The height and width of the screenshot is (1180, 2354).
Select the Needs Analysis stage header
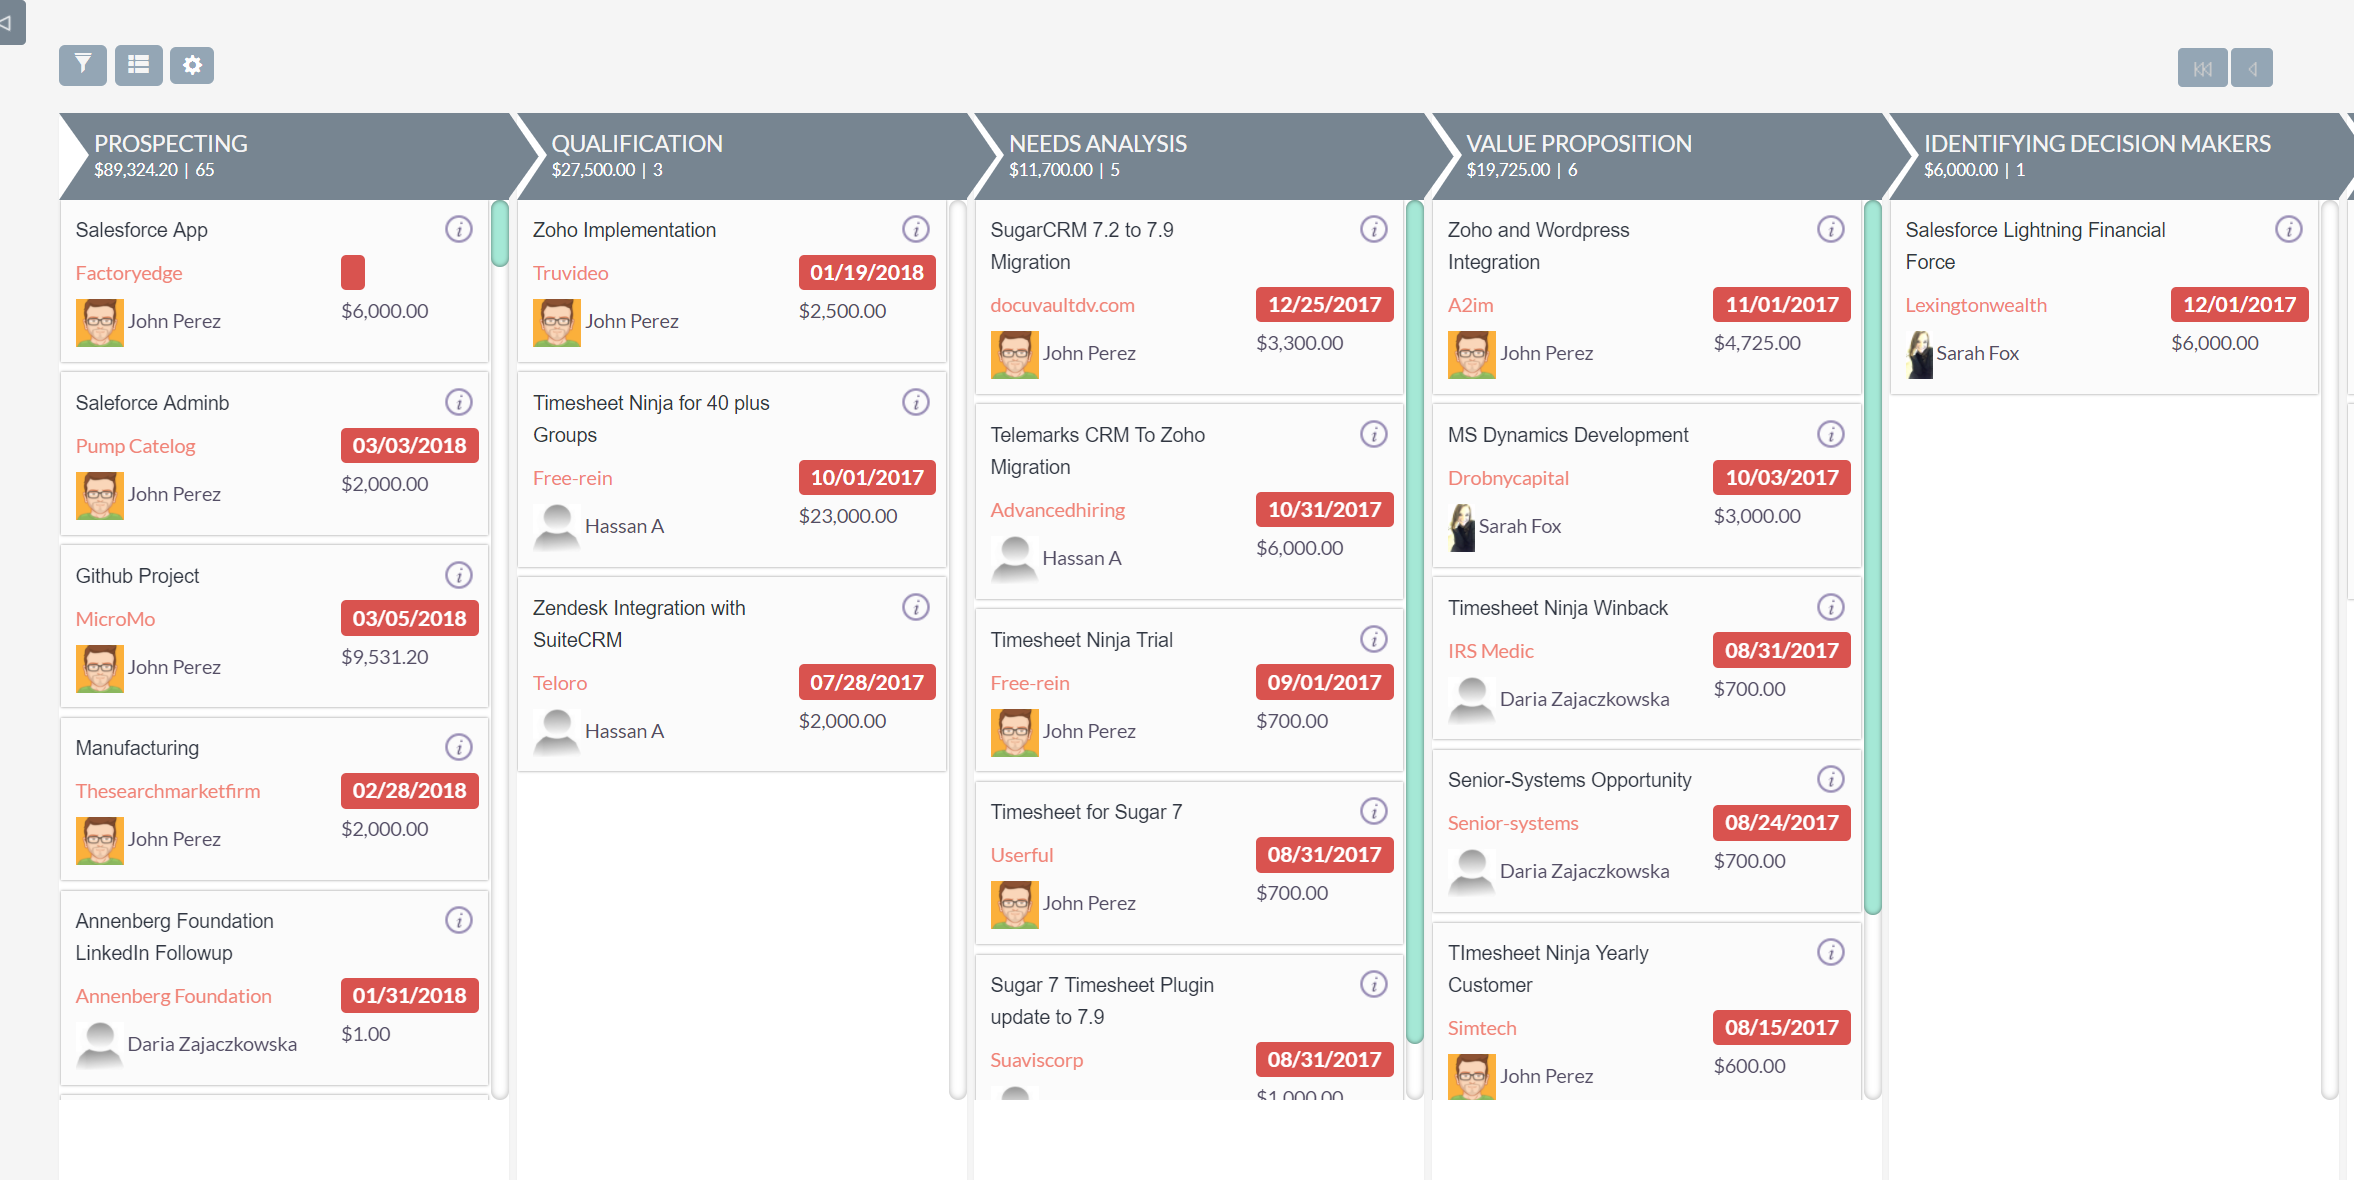tap(1200, 156)
